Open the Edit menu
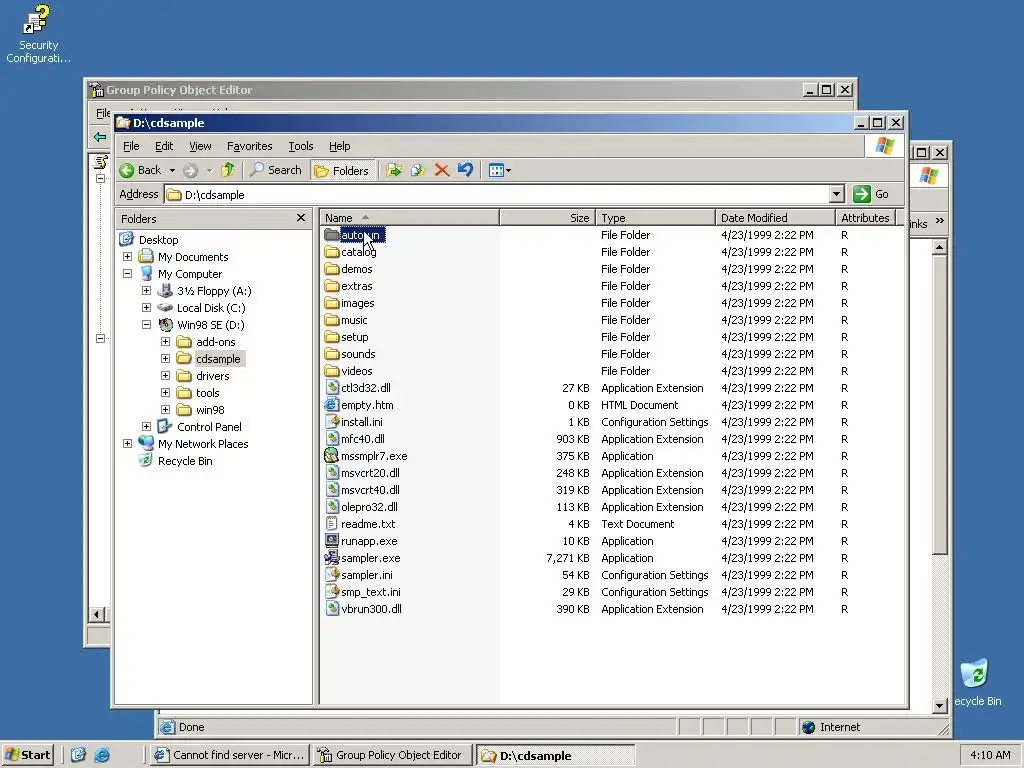Image resolution: width=1024 pixels, height=768 pixels. click(x=164, y=146)
